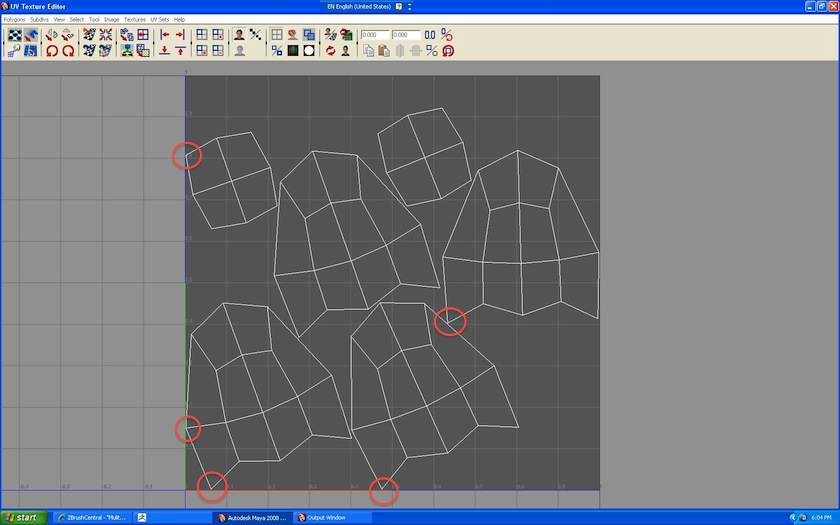The width and height of the screenshot is (840, 525).
Task: Expand the Subdivs menu
Action: [x=39, y=19]
